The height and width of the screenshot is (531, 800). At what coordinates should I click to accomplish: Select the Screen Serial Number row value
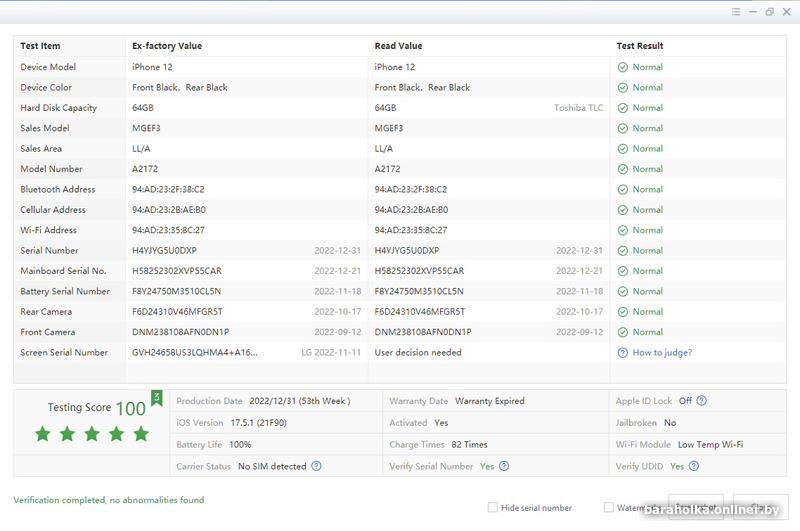click(194, 353)
